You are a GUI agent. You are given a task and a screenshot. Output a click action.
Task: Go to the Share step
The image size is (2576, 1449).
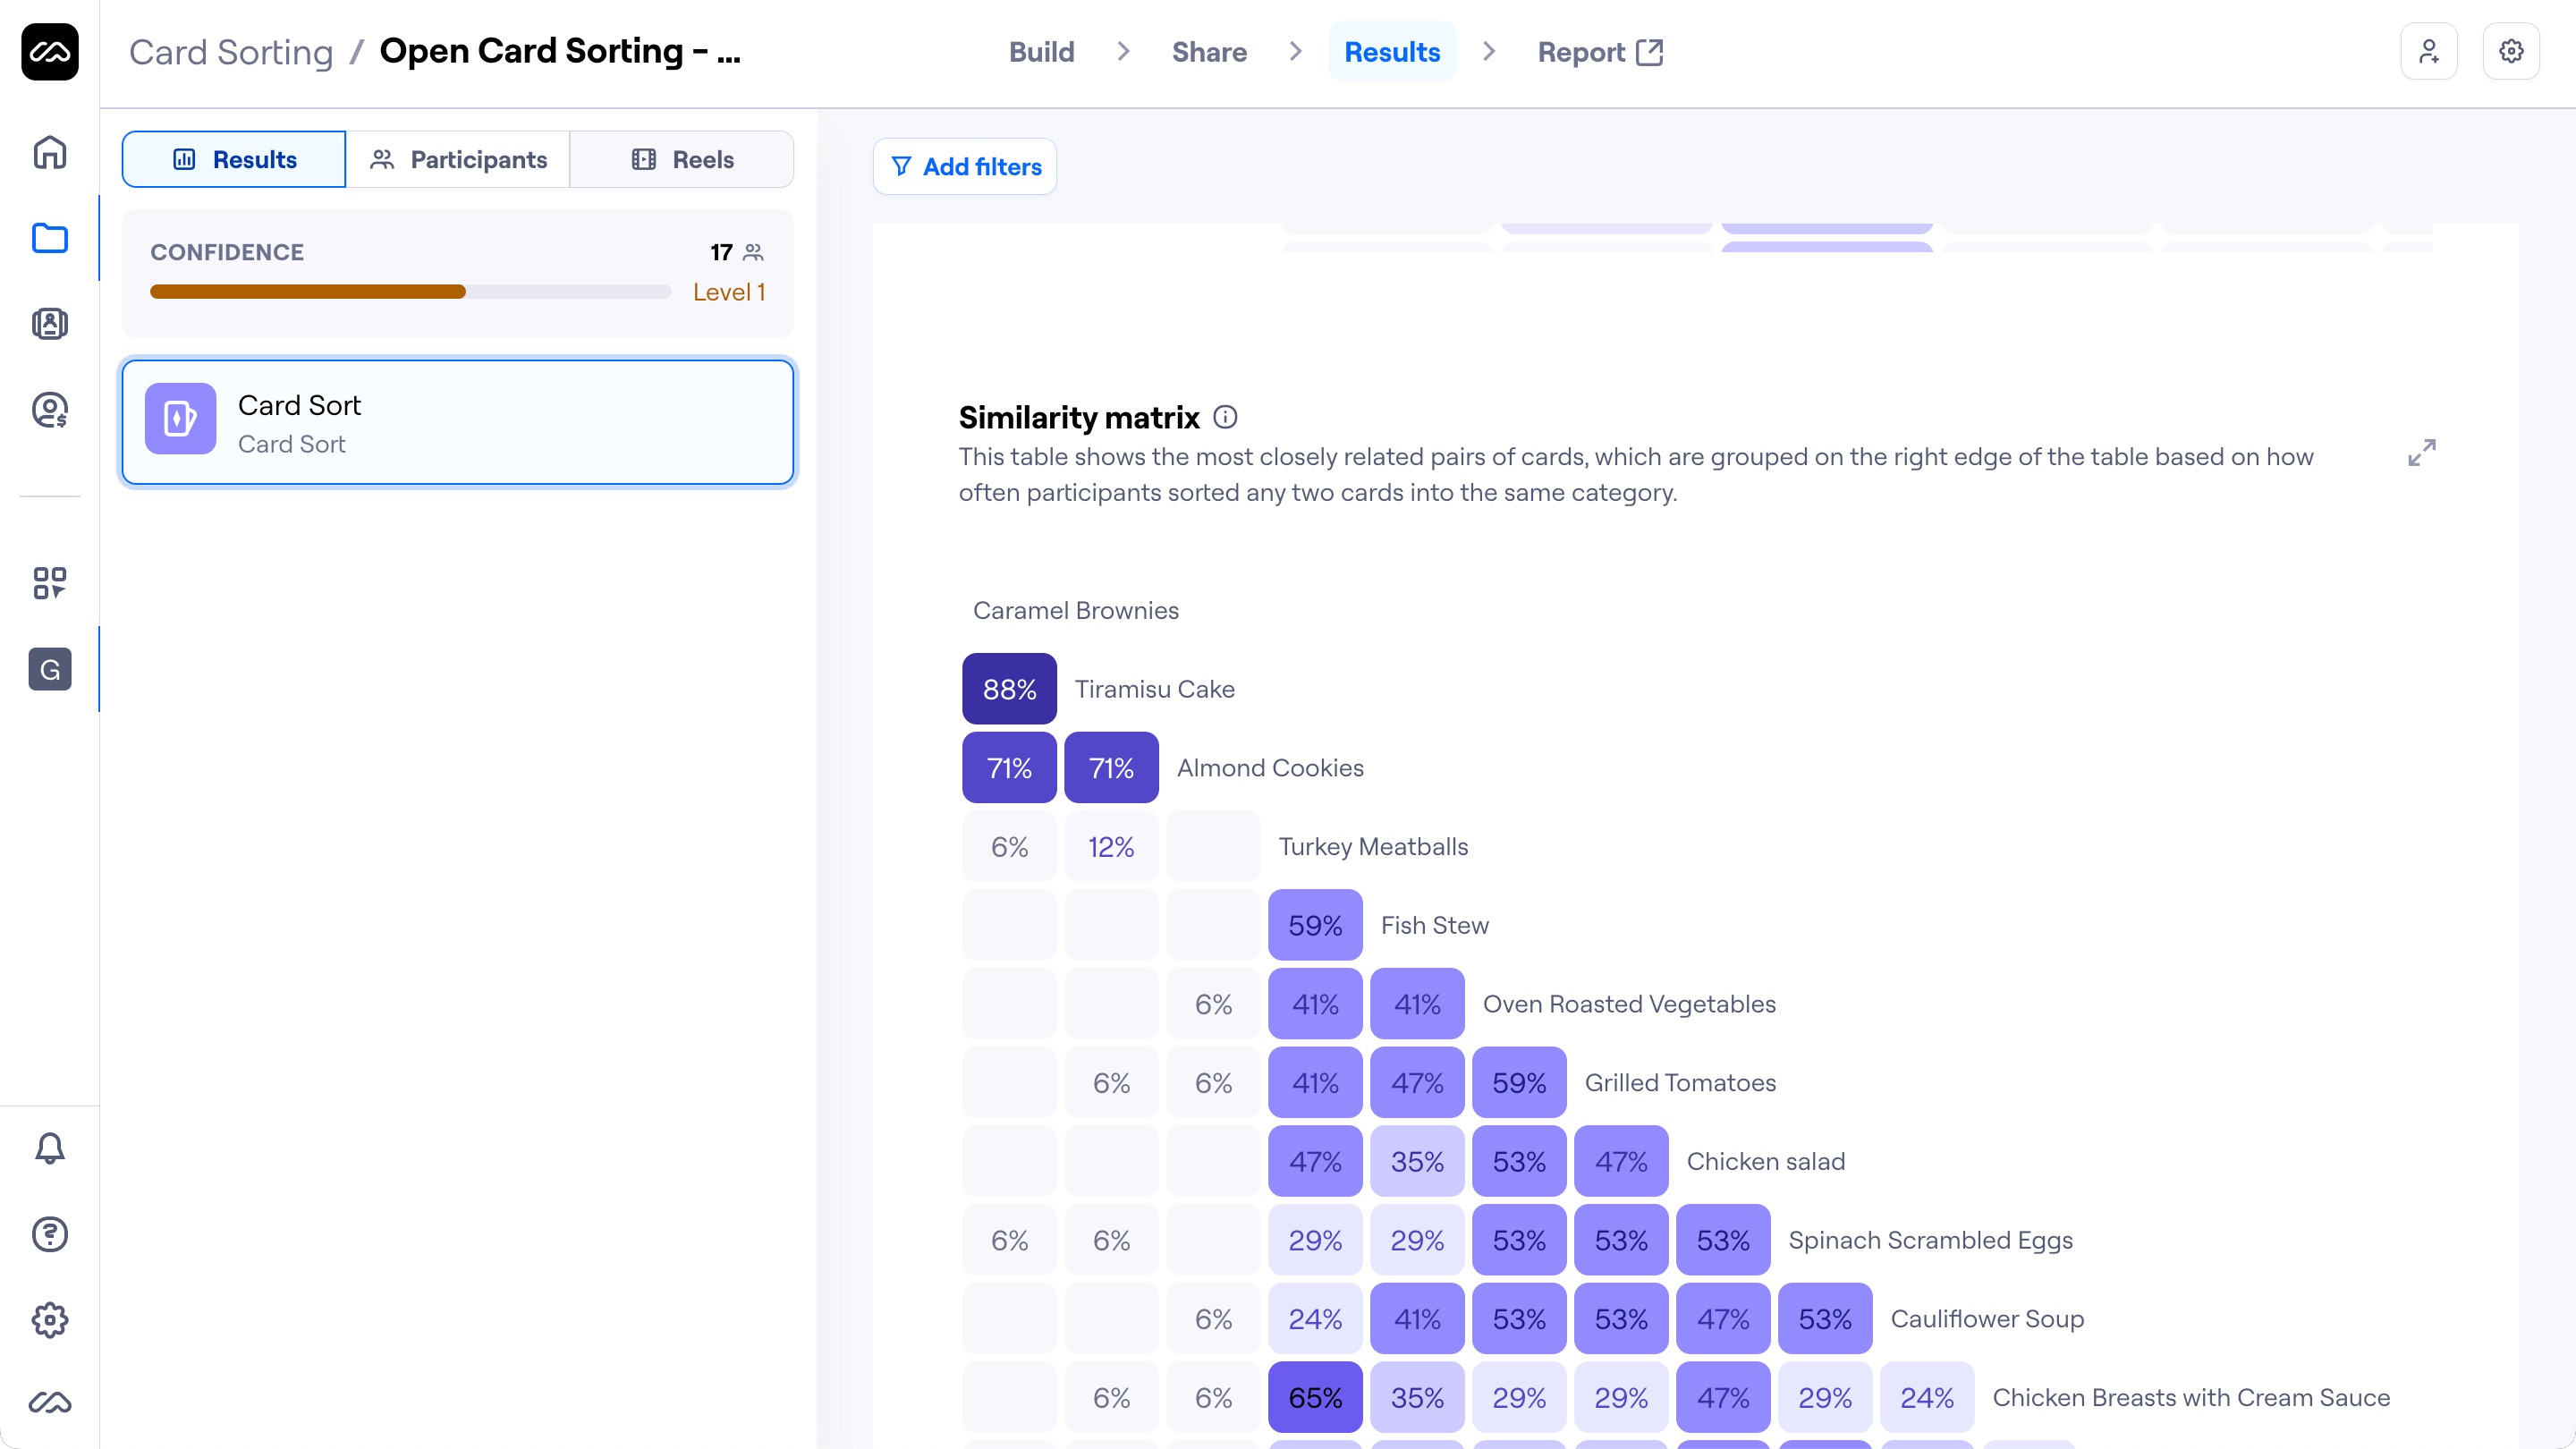click(1209, 52)
